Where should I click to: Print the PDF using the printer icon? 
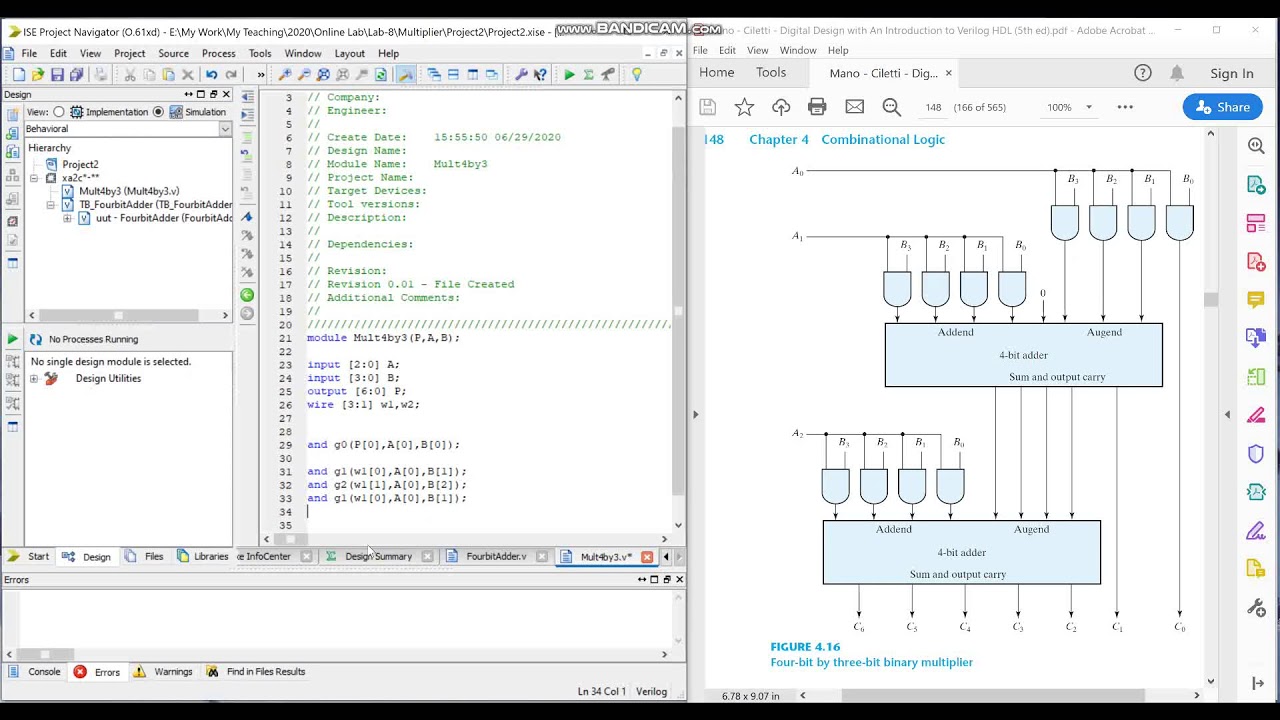click(x=817, y=107)
